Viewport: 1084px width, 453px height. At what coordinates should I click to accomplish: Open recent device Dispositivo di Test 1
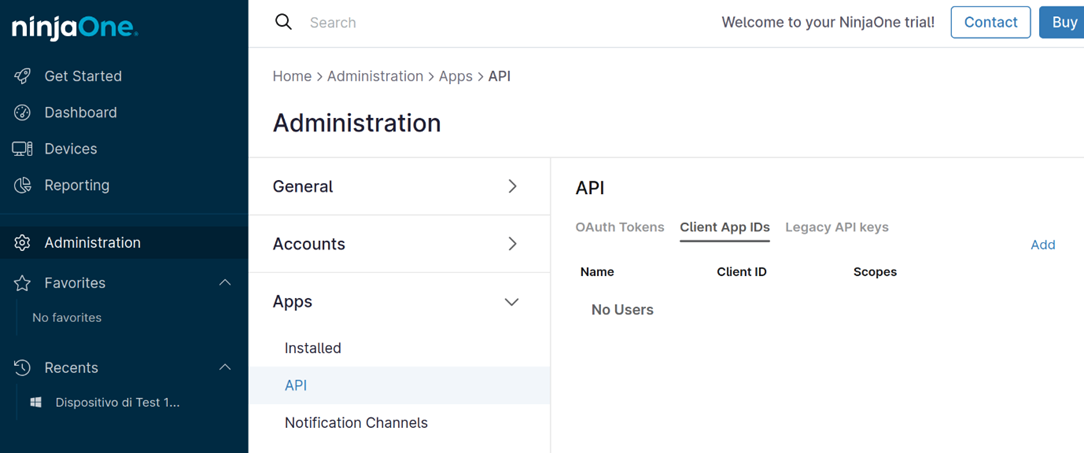(x=118, y=403)
